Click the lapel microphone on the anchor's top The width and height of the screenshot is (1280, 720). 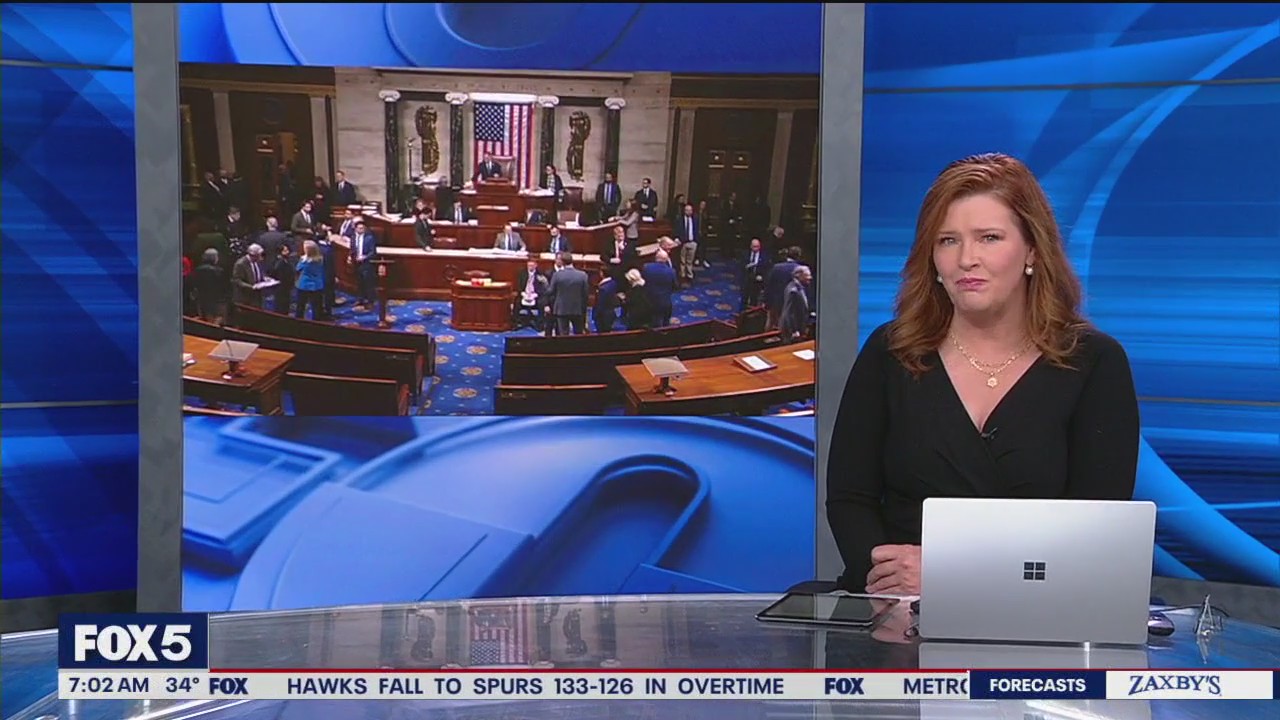988,433
